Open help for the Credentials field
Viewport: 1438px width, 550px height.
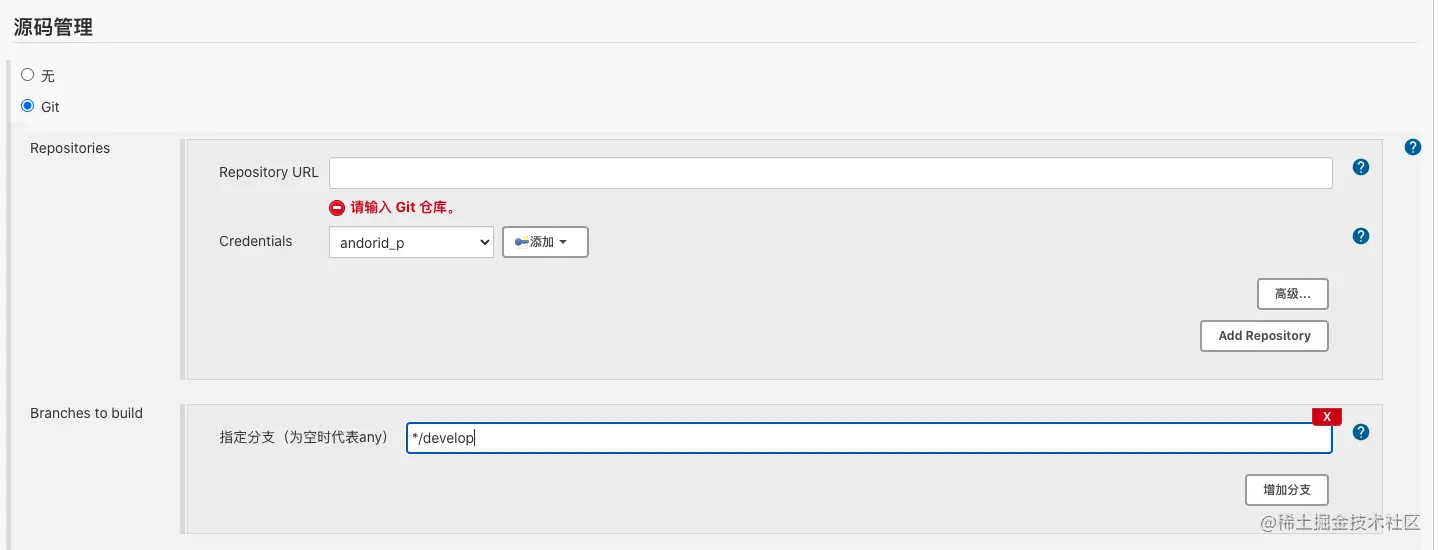pos(1360,237)
